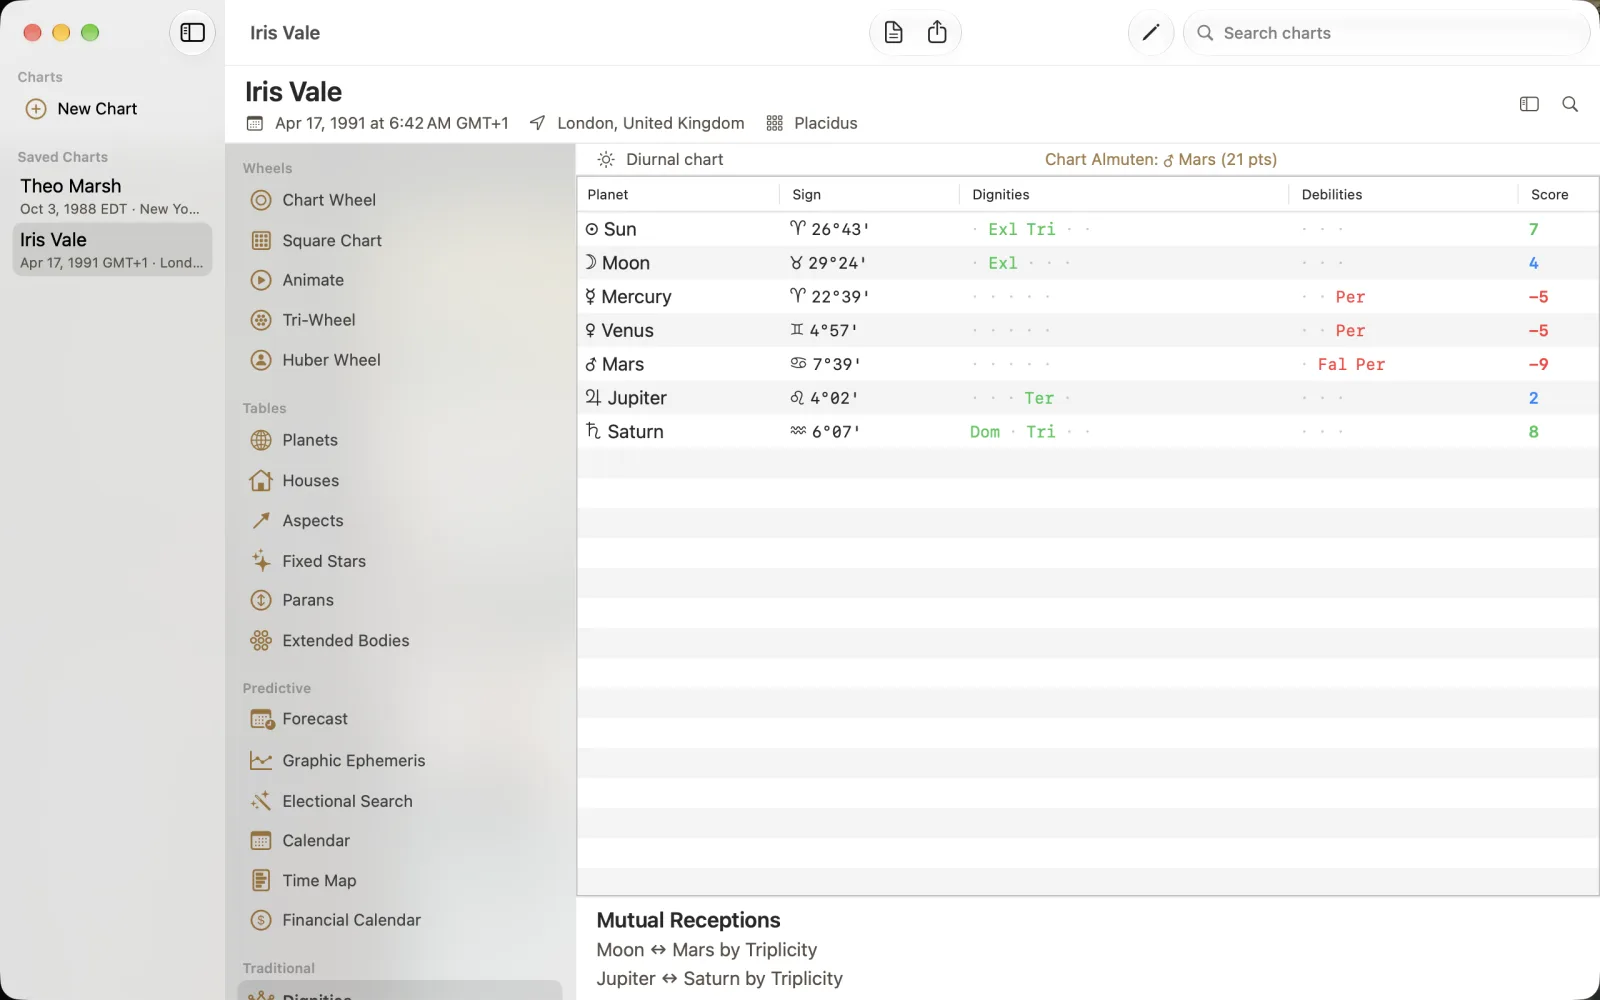Click the pencil edit chart icon
Image resolution: width=1600 pixels, height=1000 pixels.
(1151, 33)
